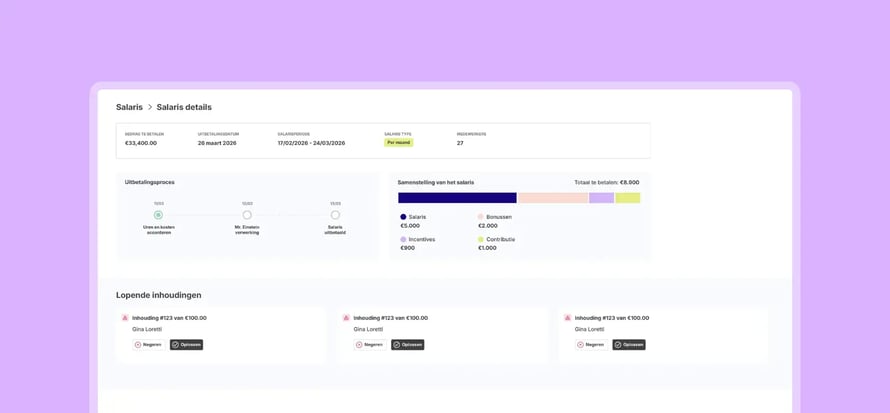Click Oplossen button on first deduction card
890x413 pixels.
[186, 344]
